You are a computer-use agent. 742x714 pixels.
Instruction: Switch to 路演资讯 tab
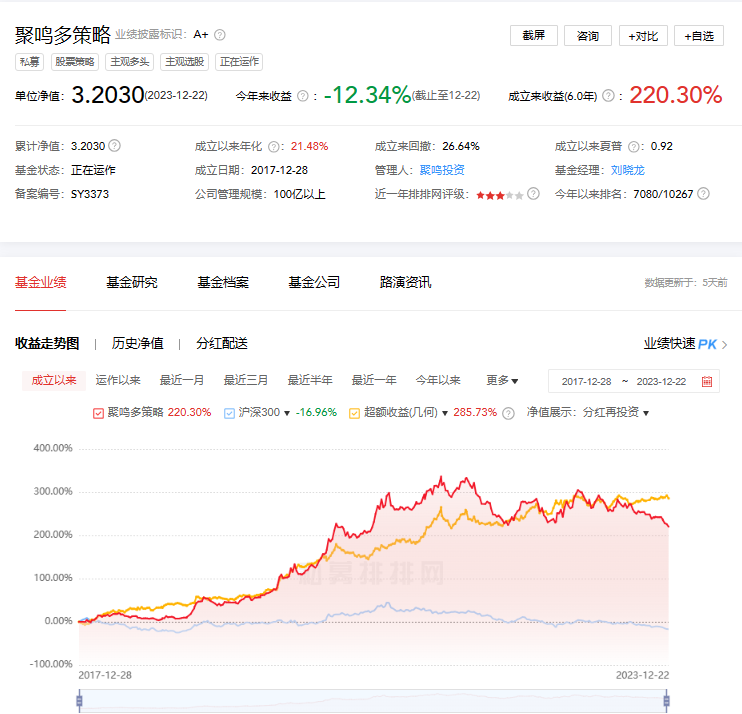(x=406, y=282)
